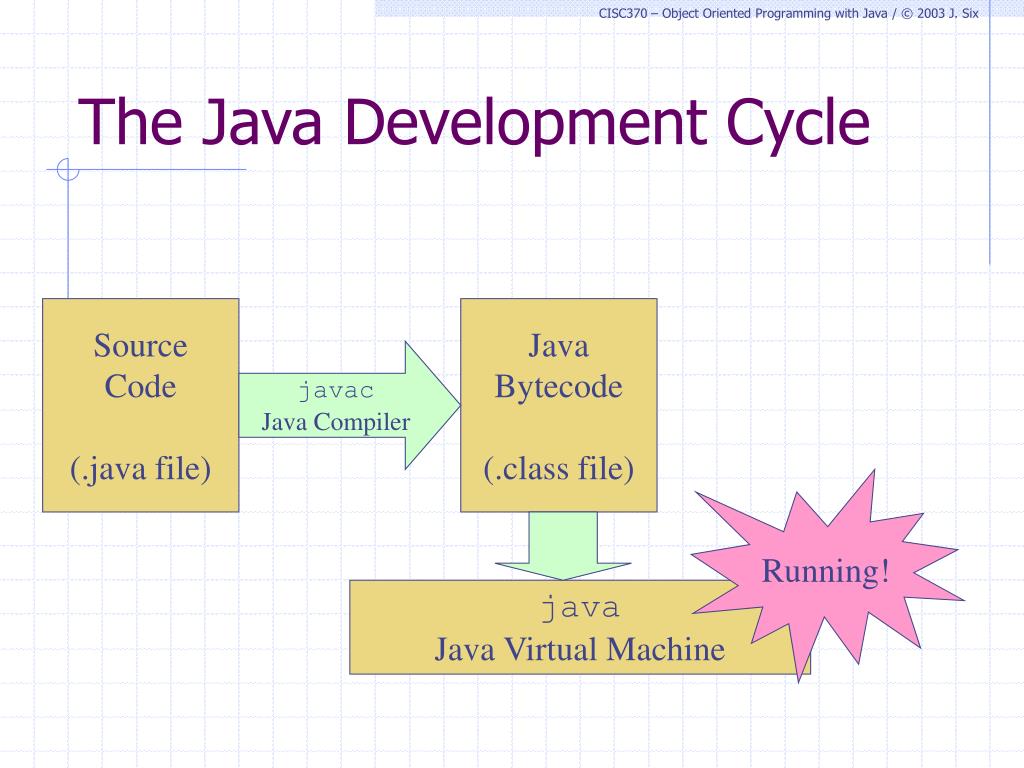
Task: Click the "(.java file)" label
Action: tap(140, 469)
